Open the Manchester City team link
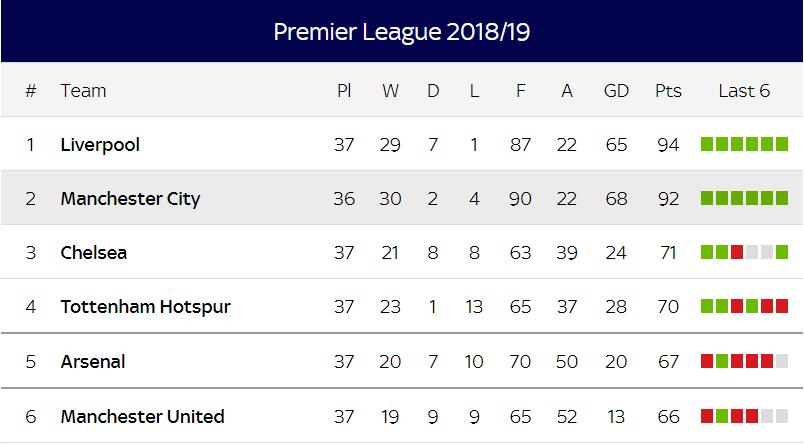 [130, 199]
